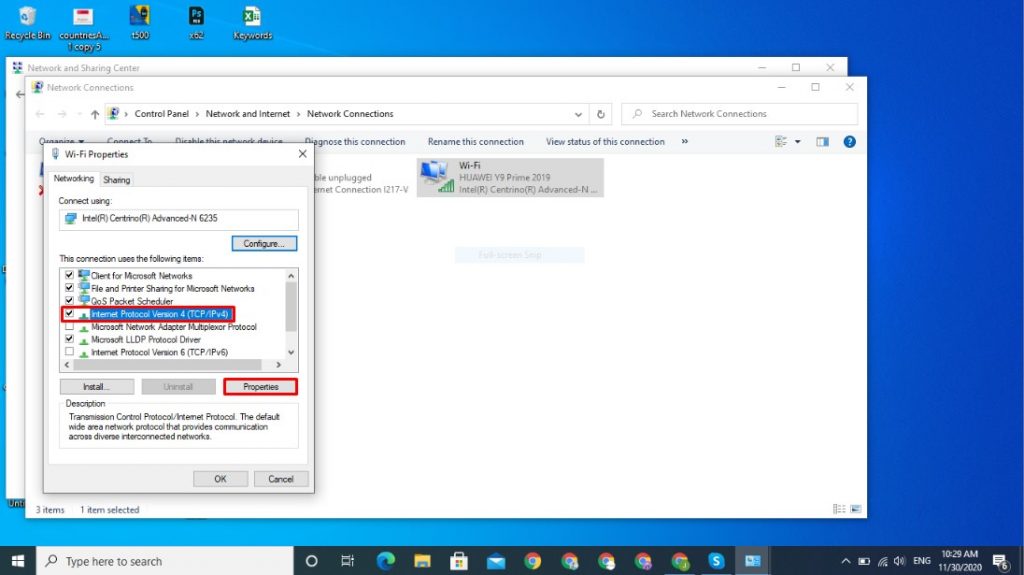Viewport: 1024px width, 575px height.
Task: Open the change view dropdown arrow
Action: coord(798,142)
